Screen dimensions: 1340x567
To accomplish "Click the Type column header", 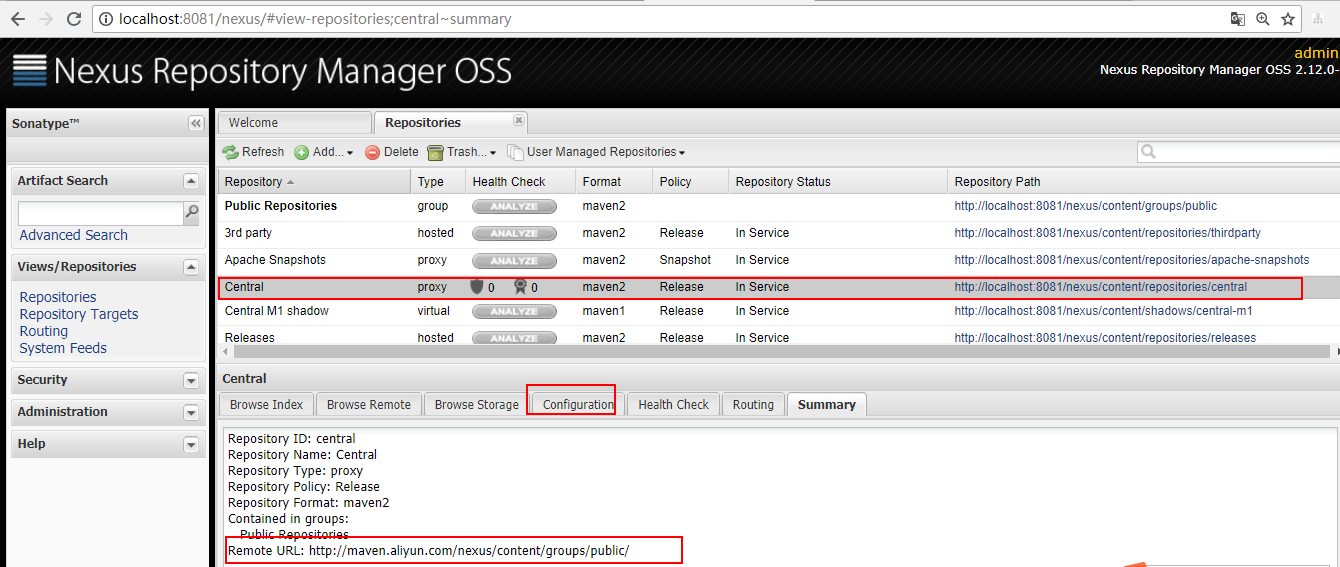I will 438,182.
